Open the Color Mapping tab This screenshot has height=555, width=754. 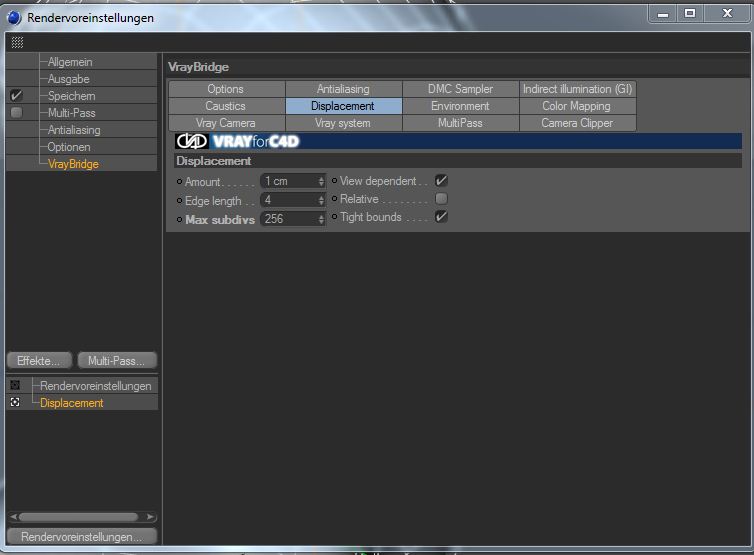click(578, 106)
